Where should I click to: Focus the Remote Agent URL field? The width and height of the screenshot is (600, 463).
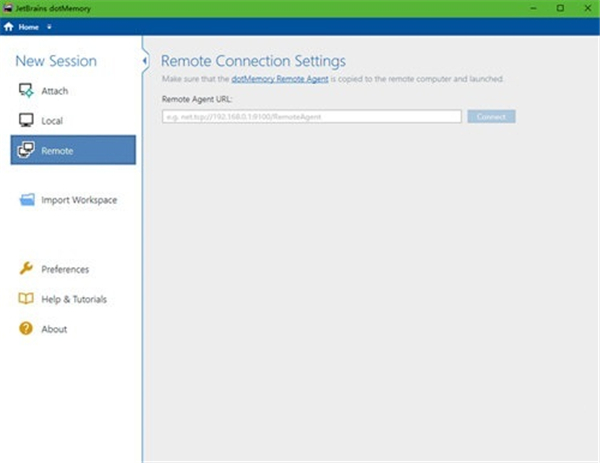click(x=311, y=117)
